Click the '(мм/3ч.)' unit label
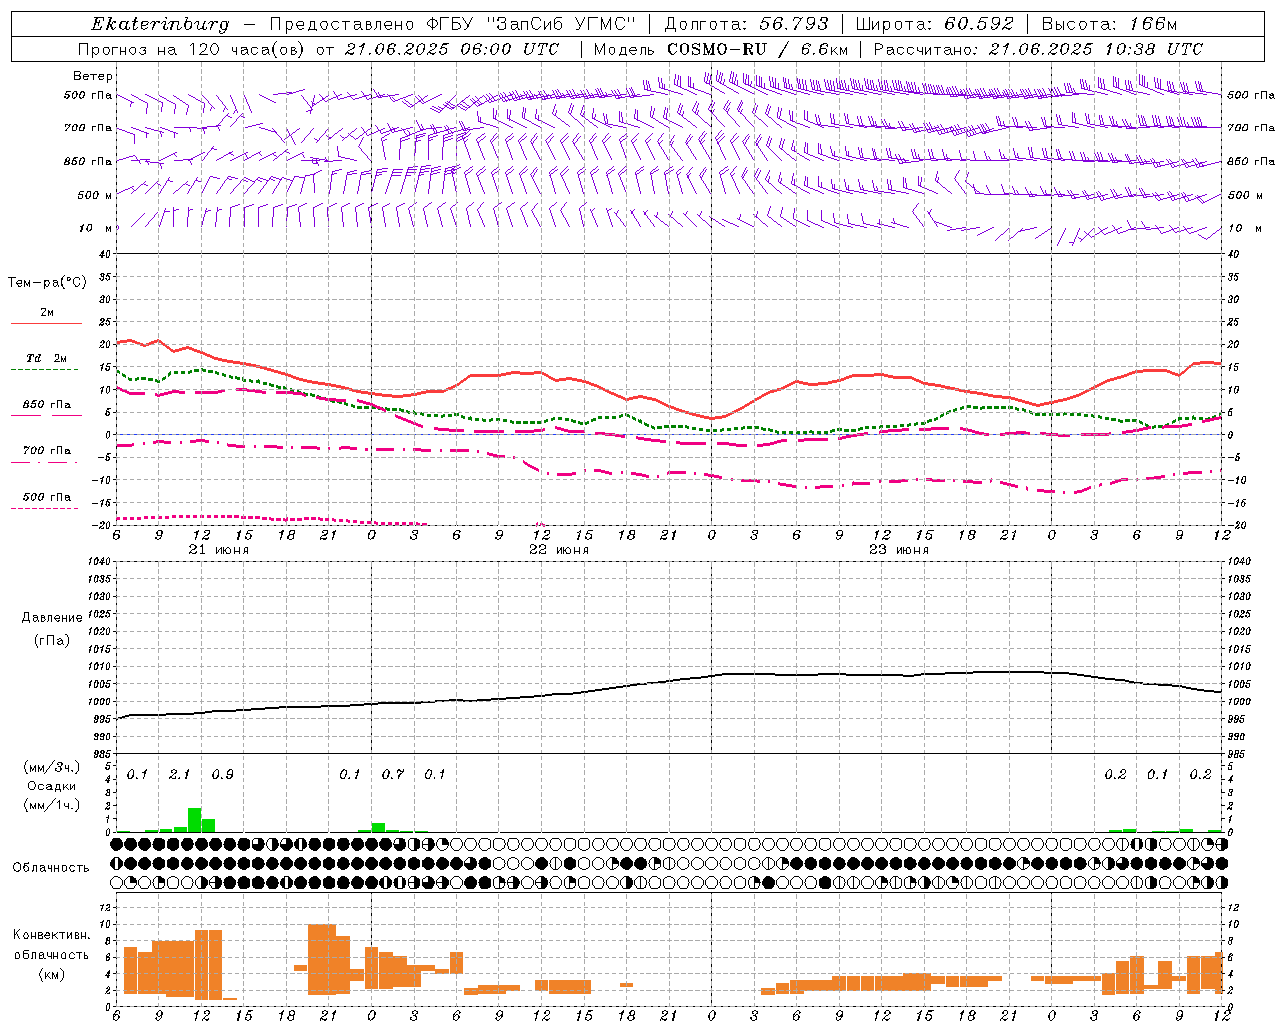Image resolution: width=1280 pixels, height=1024 pixels. (52, 768)
